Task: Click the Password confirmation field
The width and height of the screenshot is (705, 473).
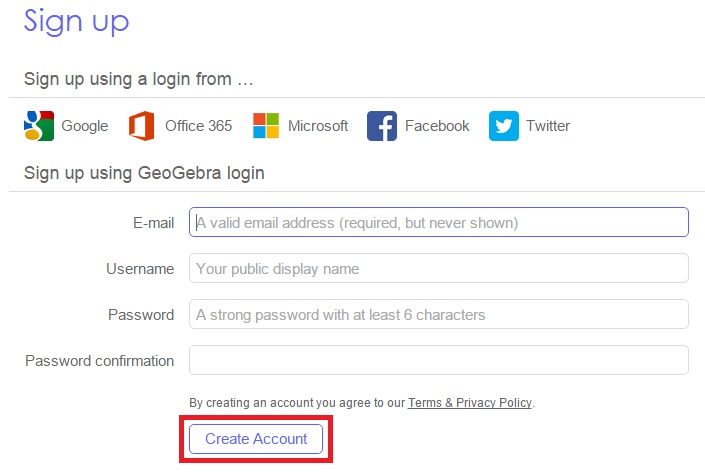Action: pos(439,360)
